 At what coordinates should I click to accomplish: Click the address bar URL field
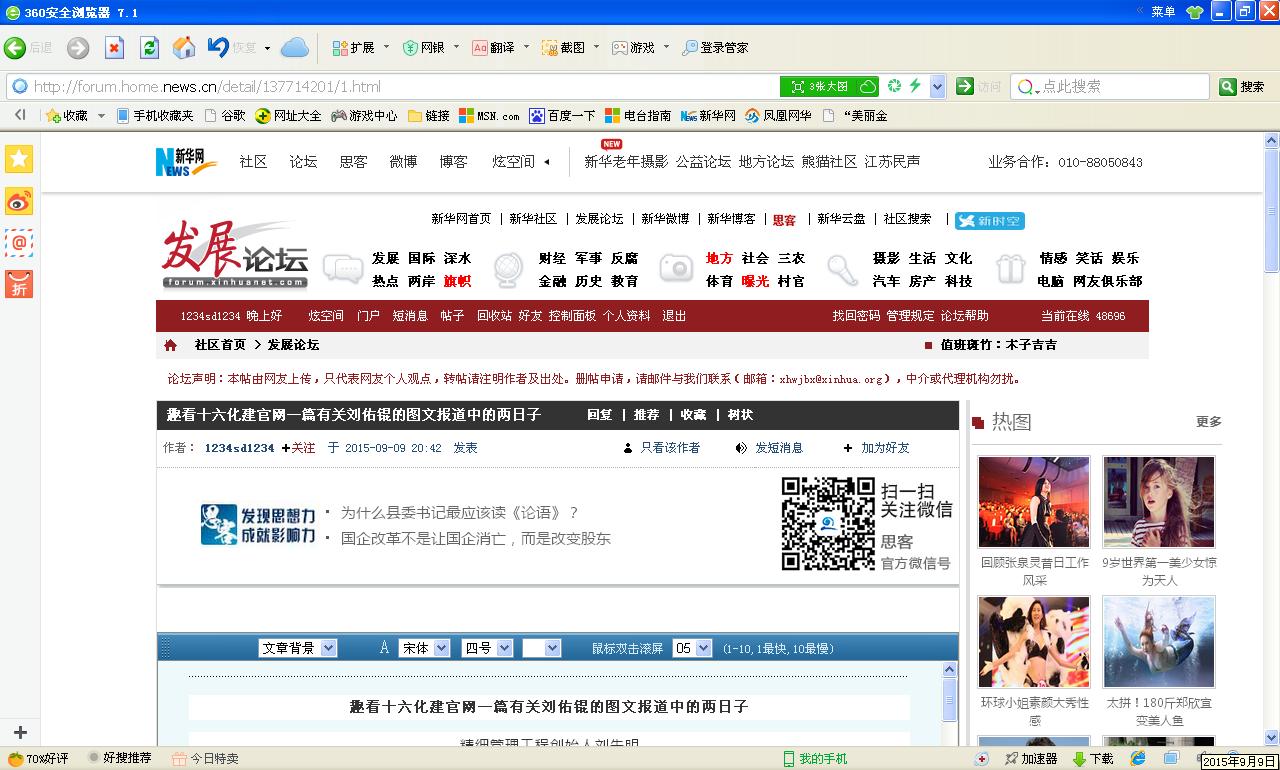pos(400,87)
